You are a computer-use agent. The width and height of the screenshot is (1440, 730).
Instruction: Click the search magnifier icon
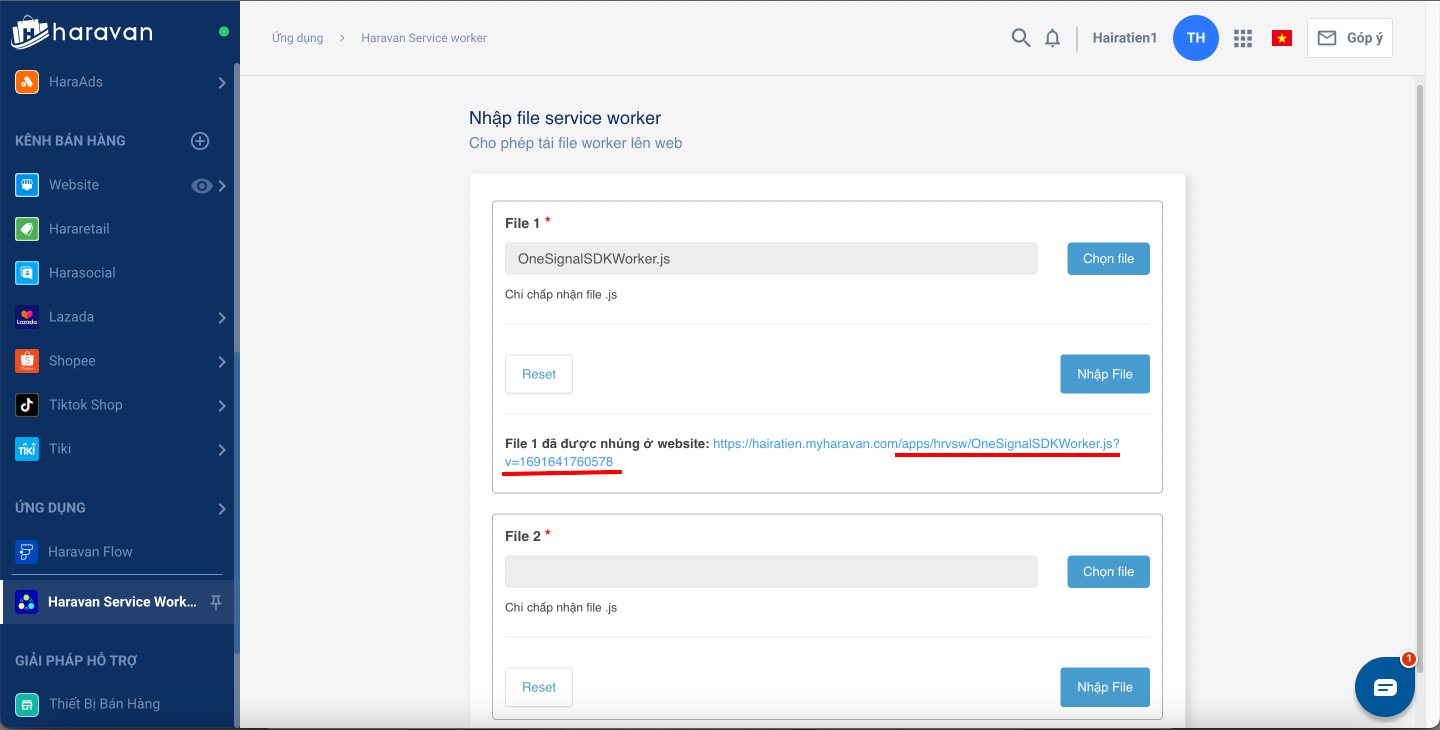point(1020,38)
